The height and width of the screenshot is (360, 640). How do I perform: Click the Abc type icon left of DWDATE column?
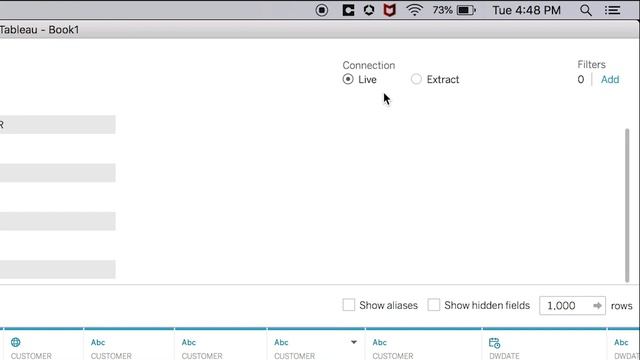pyautogui.click(x=380, y=342)
